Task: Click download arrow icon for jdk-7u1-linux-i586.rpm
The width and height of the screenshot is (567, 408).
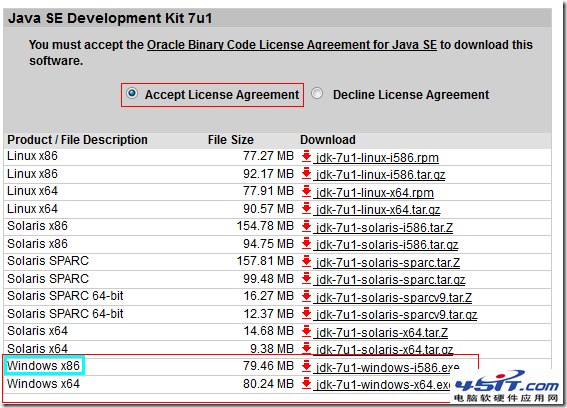Action: (x=306, y=156)
